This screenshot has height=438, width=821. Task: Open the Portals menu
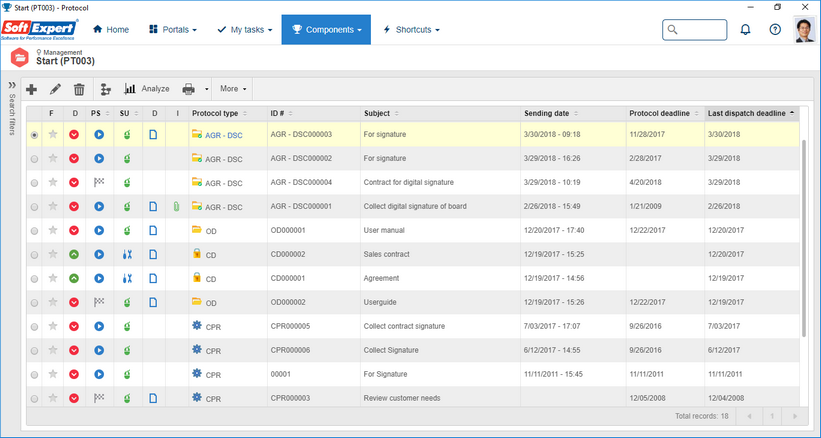[x=172, y=30]
